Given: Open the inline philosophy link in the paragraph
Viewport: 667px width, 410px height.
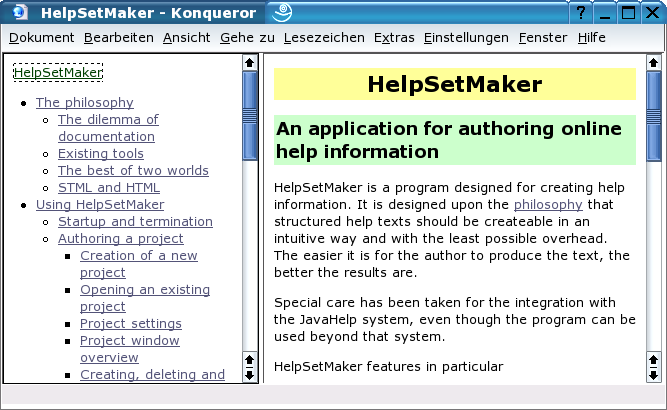Looking at the screenshot, I should click(x=548, y=204).
